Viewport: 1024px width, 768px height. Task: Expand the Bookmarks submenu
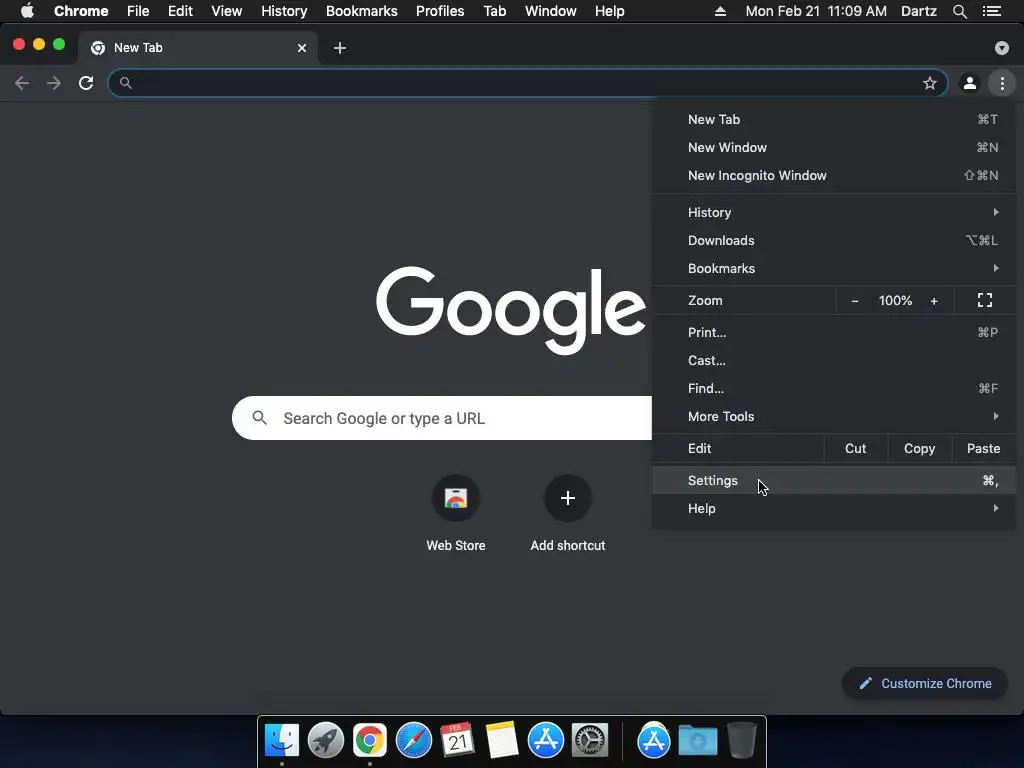click(x=833, y=268)
